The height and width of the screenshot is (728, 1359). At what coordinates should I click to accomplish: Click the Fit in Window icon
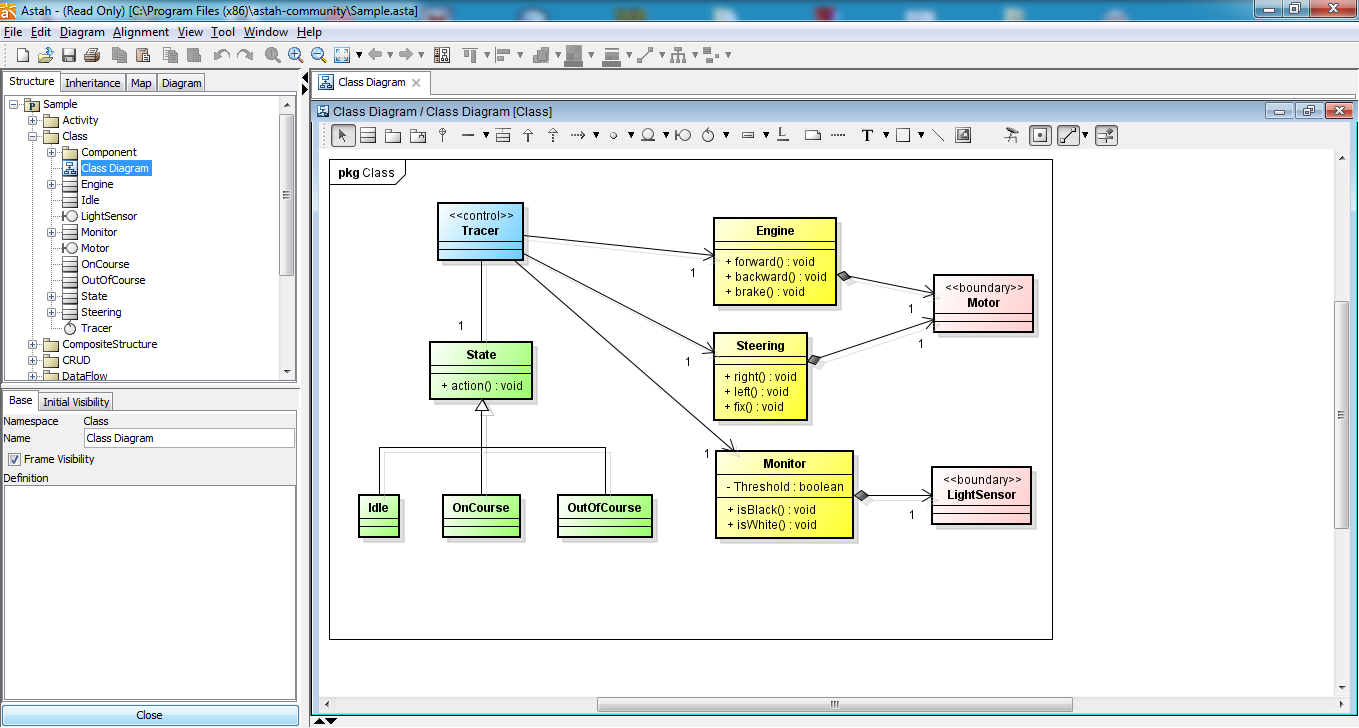coord(342,55)
